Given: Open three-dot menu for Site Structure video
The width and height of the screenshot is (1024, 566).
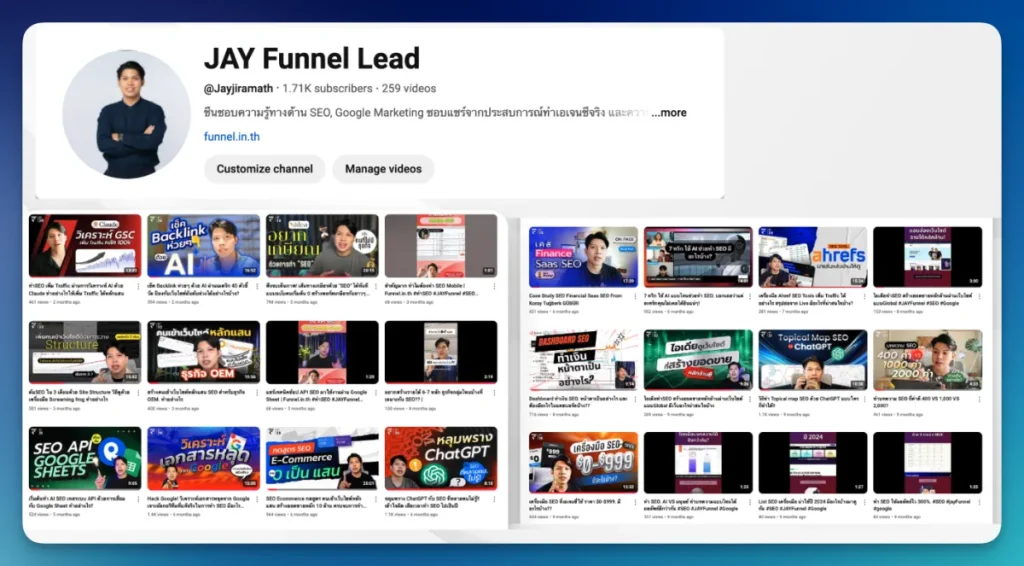Looking at the screenshot, I should (x=138, y=393).
